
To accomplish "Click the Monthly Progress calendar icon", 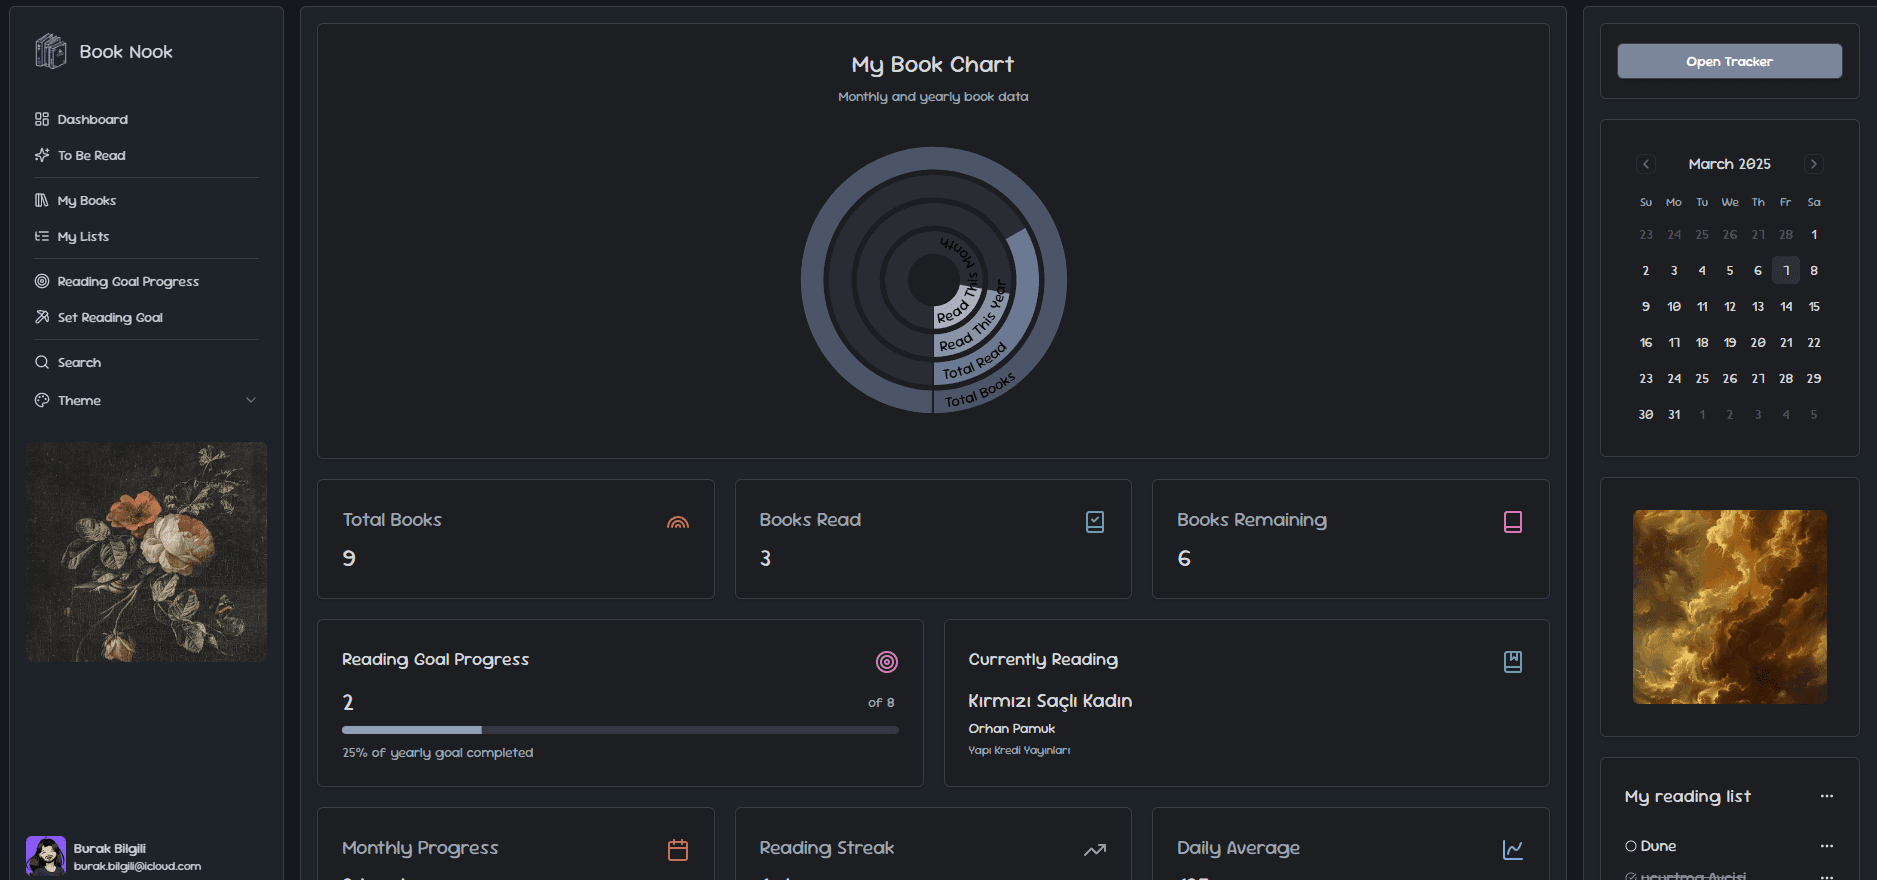I will (677, 849).
